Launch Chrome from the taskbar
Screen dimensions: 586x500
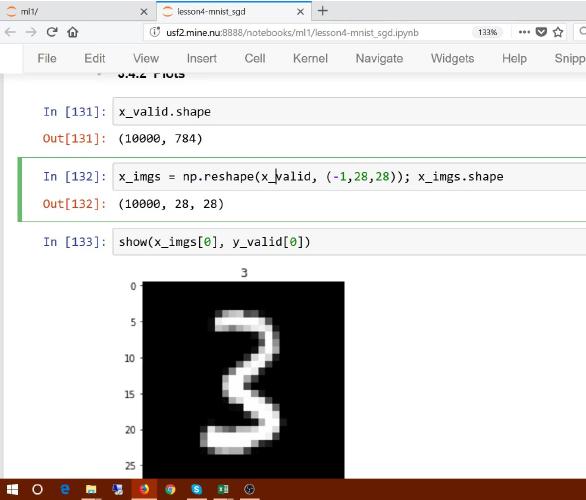tap(170, 489)
